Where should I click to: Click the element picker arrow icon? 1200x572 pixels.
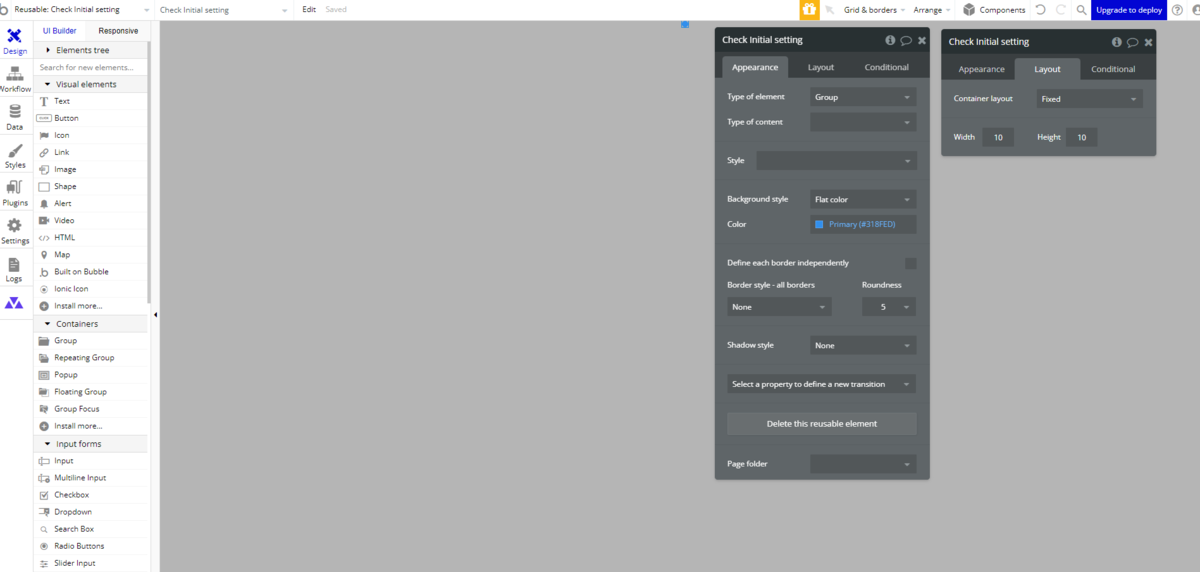(x=829, y=10)
